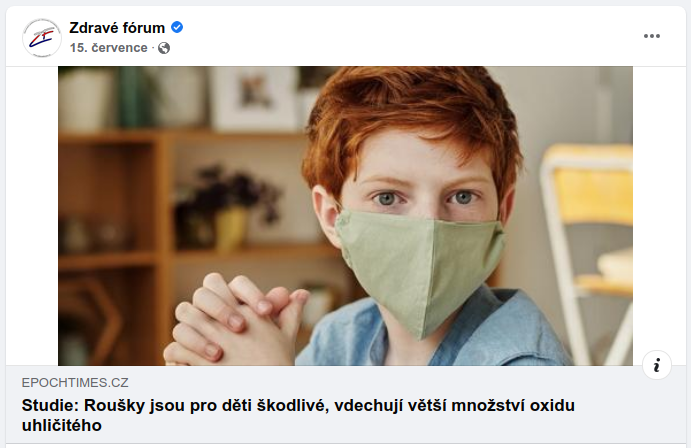691x448 pixels.
Task: Click the words "oxidu" at headline end
Action: (552, 405)
